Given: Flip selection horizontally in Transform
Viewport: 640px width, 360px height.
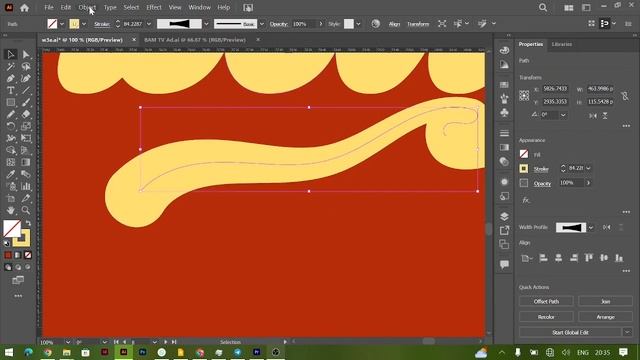Looking at the screenshot, I should coord(593,116).
